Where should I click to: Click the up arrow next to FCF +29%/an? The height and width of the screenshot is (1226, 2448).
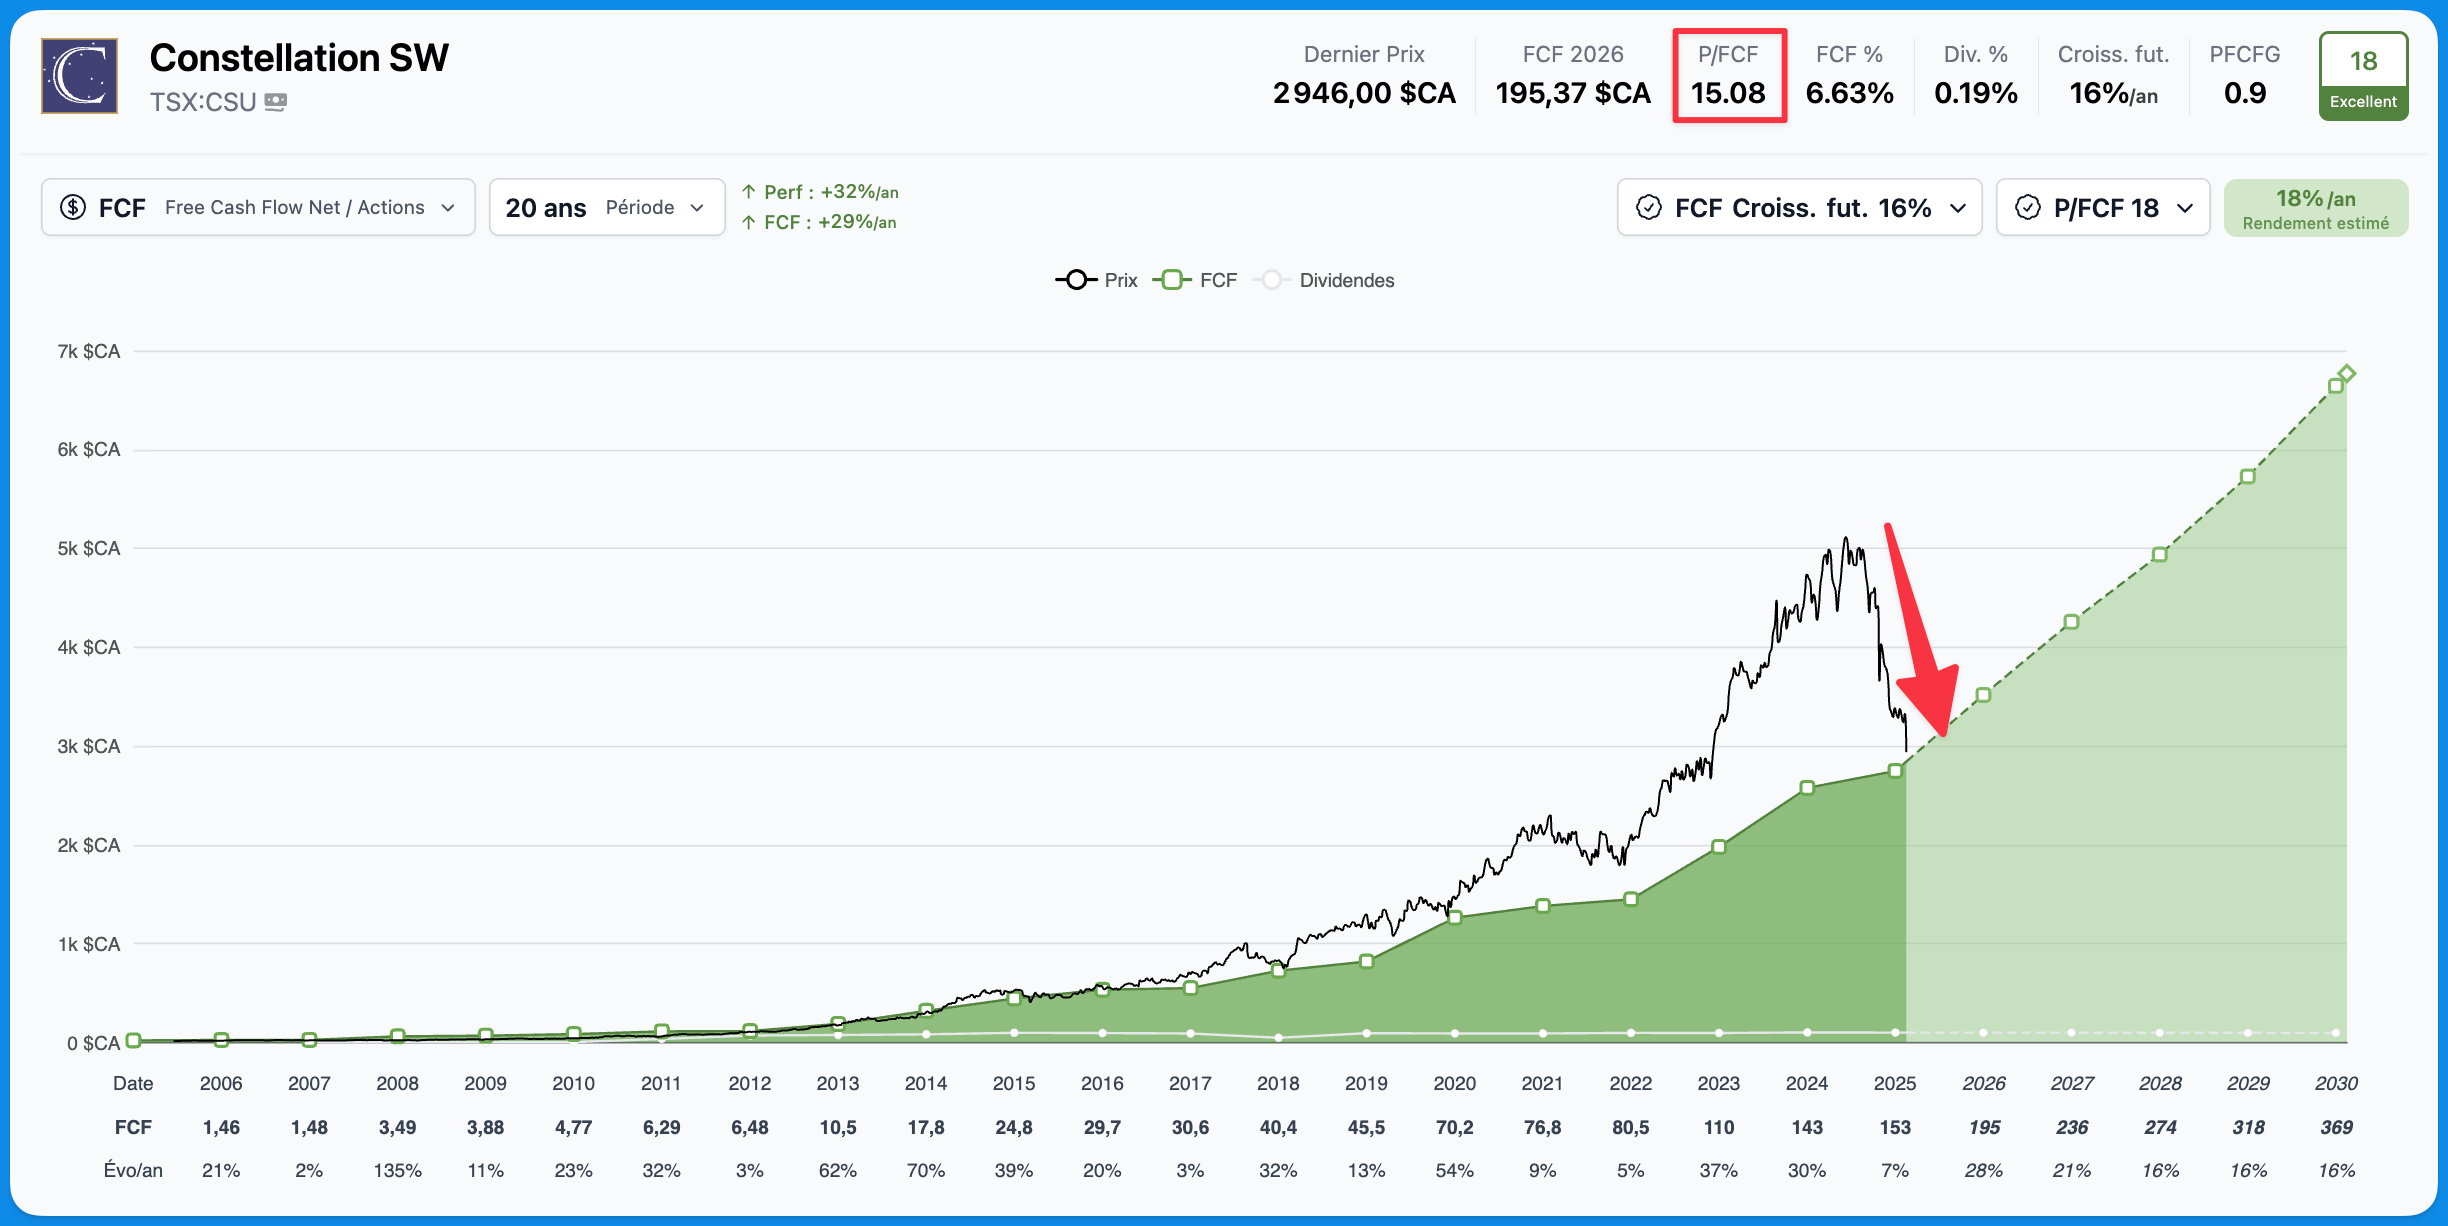(x=748, y=222)
